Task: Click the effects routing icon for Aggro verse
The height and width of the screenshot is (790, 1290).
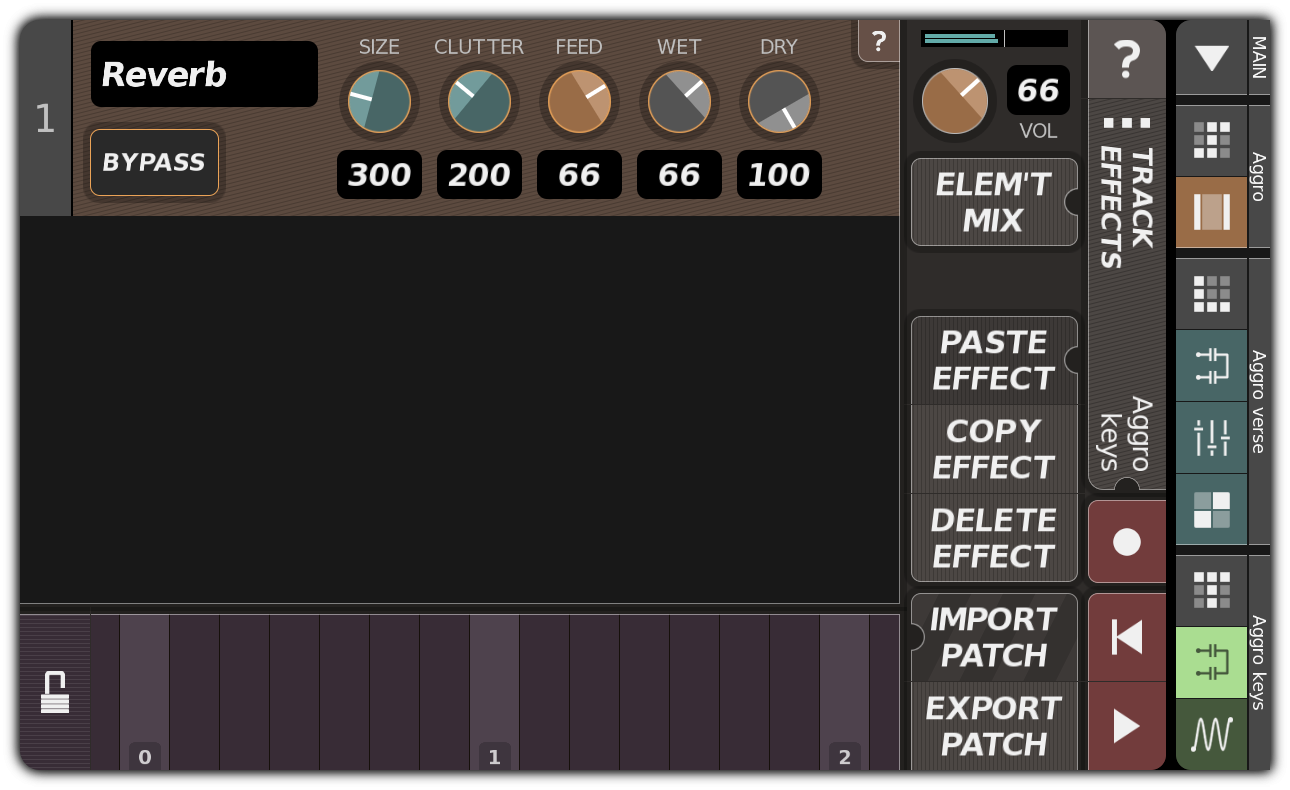Action: (x=1211, y=367)
